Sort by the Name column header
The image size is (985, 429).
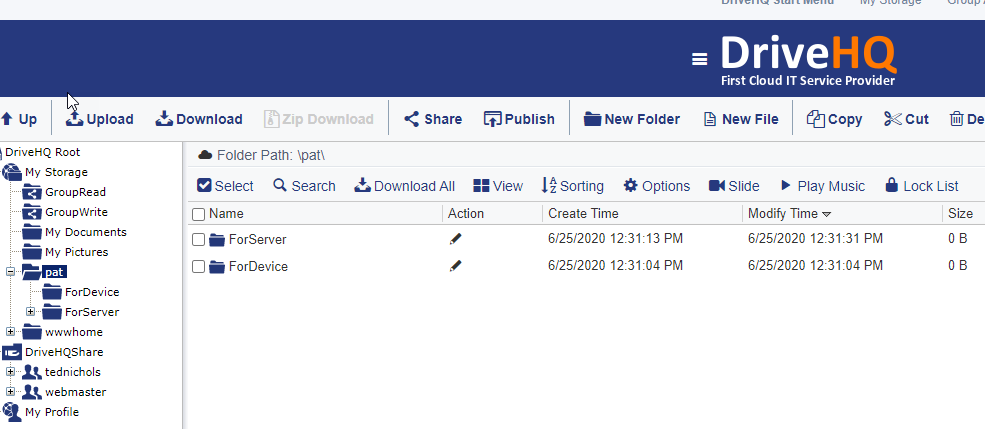point(226,214)
